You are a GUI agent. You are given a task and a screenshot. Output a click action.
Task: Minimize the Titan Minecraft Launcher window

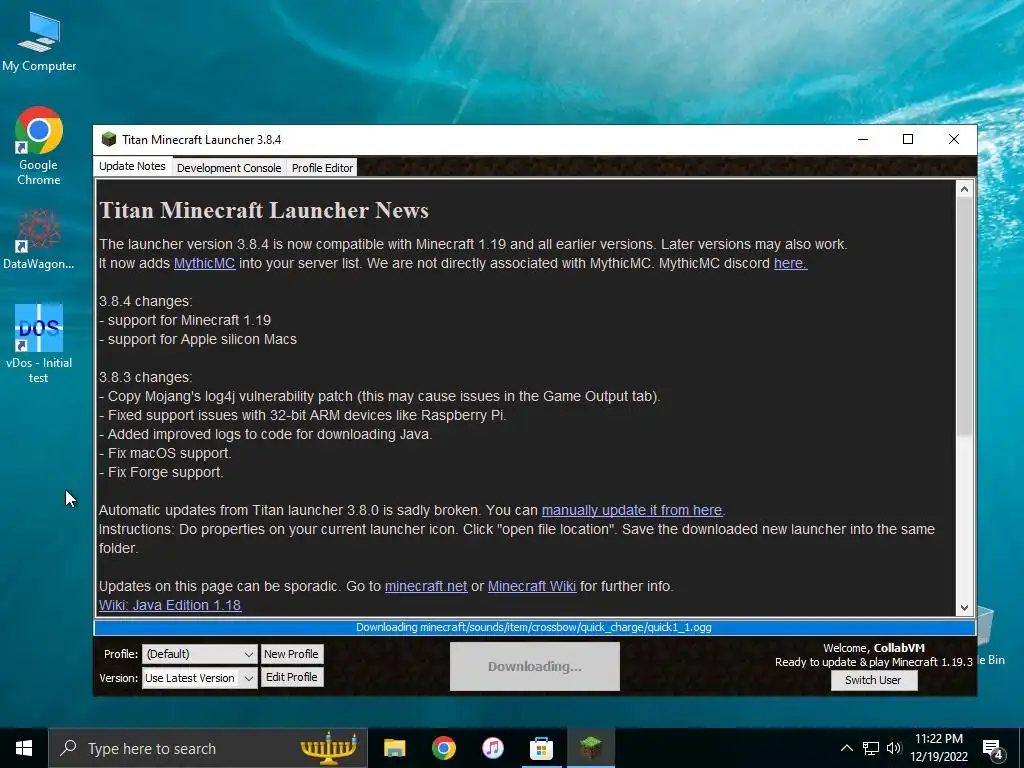click(x=863, y=139)
